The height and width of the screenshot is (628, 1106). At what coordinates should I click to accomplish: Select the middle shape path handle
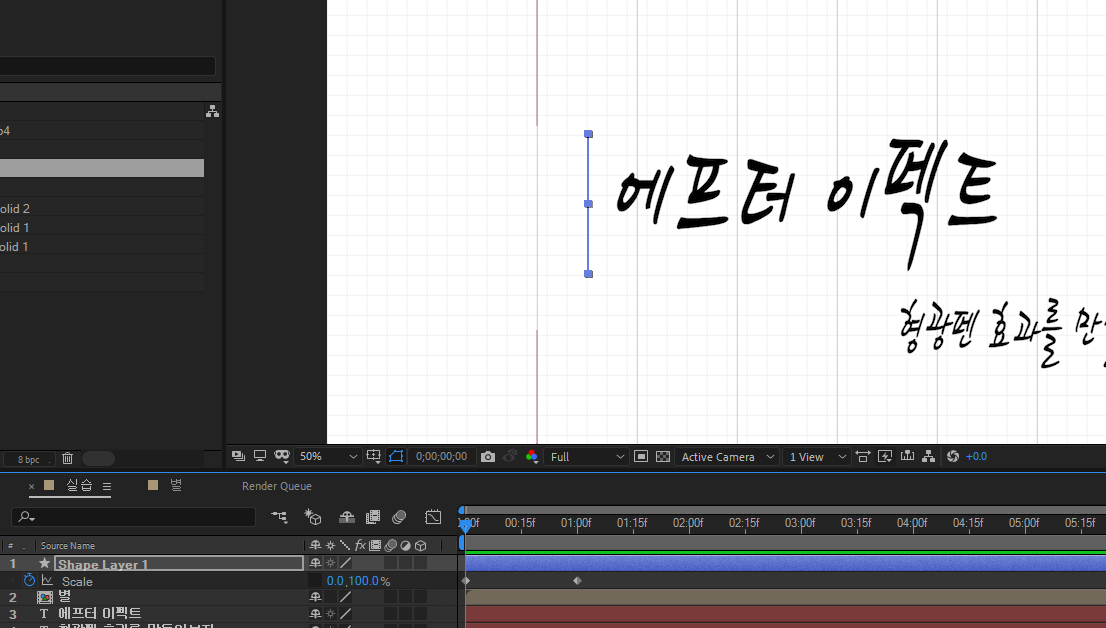588,204
